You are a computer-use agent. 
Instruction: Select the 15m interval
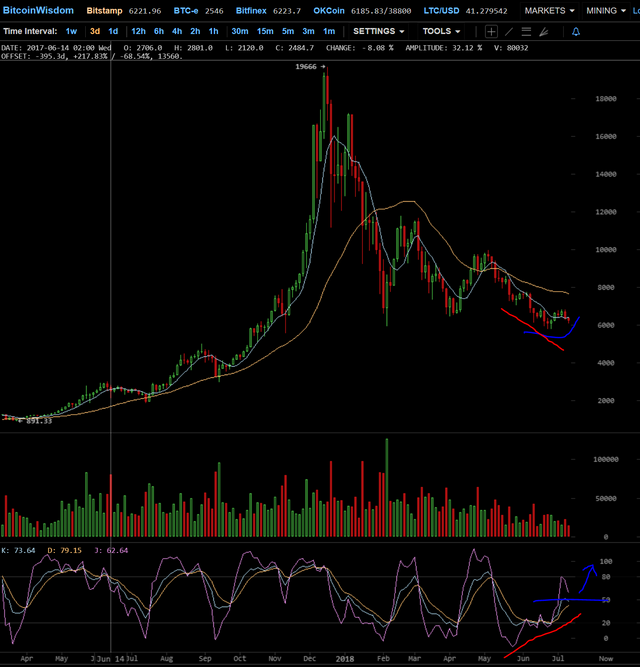pos(265,31)
